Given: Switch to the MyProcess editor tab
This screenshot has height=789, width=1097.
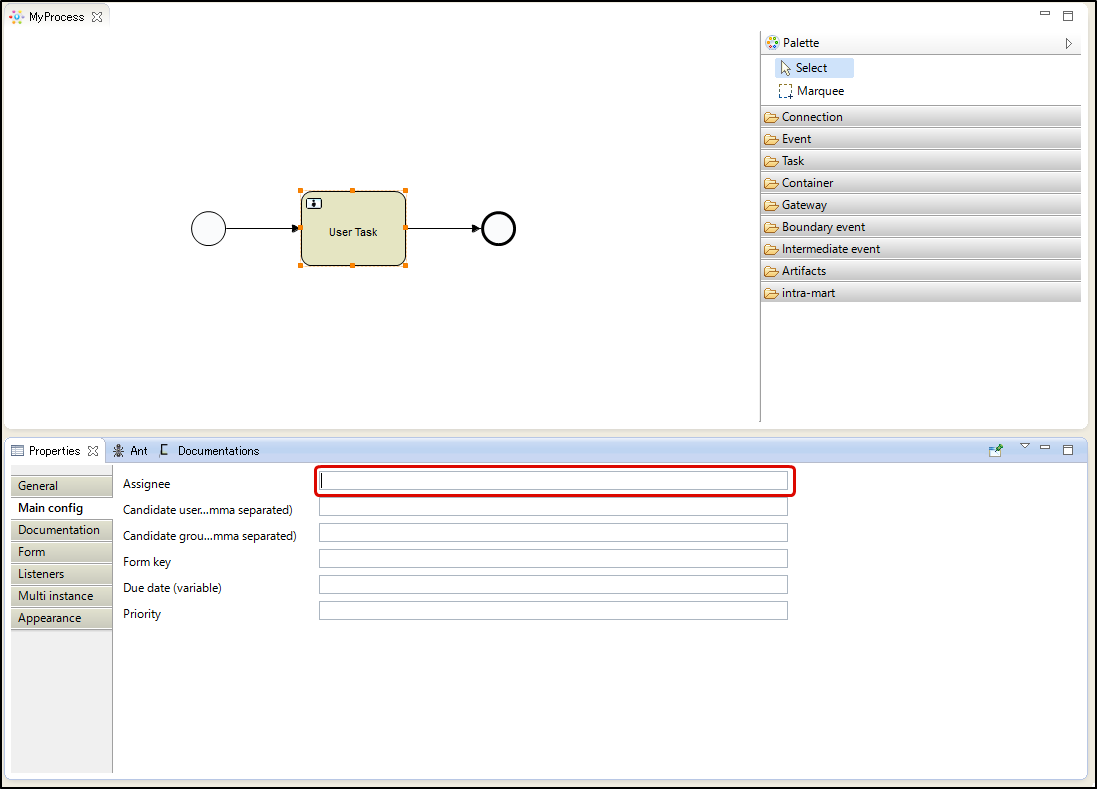Looking at the screenshot, I should click(x=56, y=17).
